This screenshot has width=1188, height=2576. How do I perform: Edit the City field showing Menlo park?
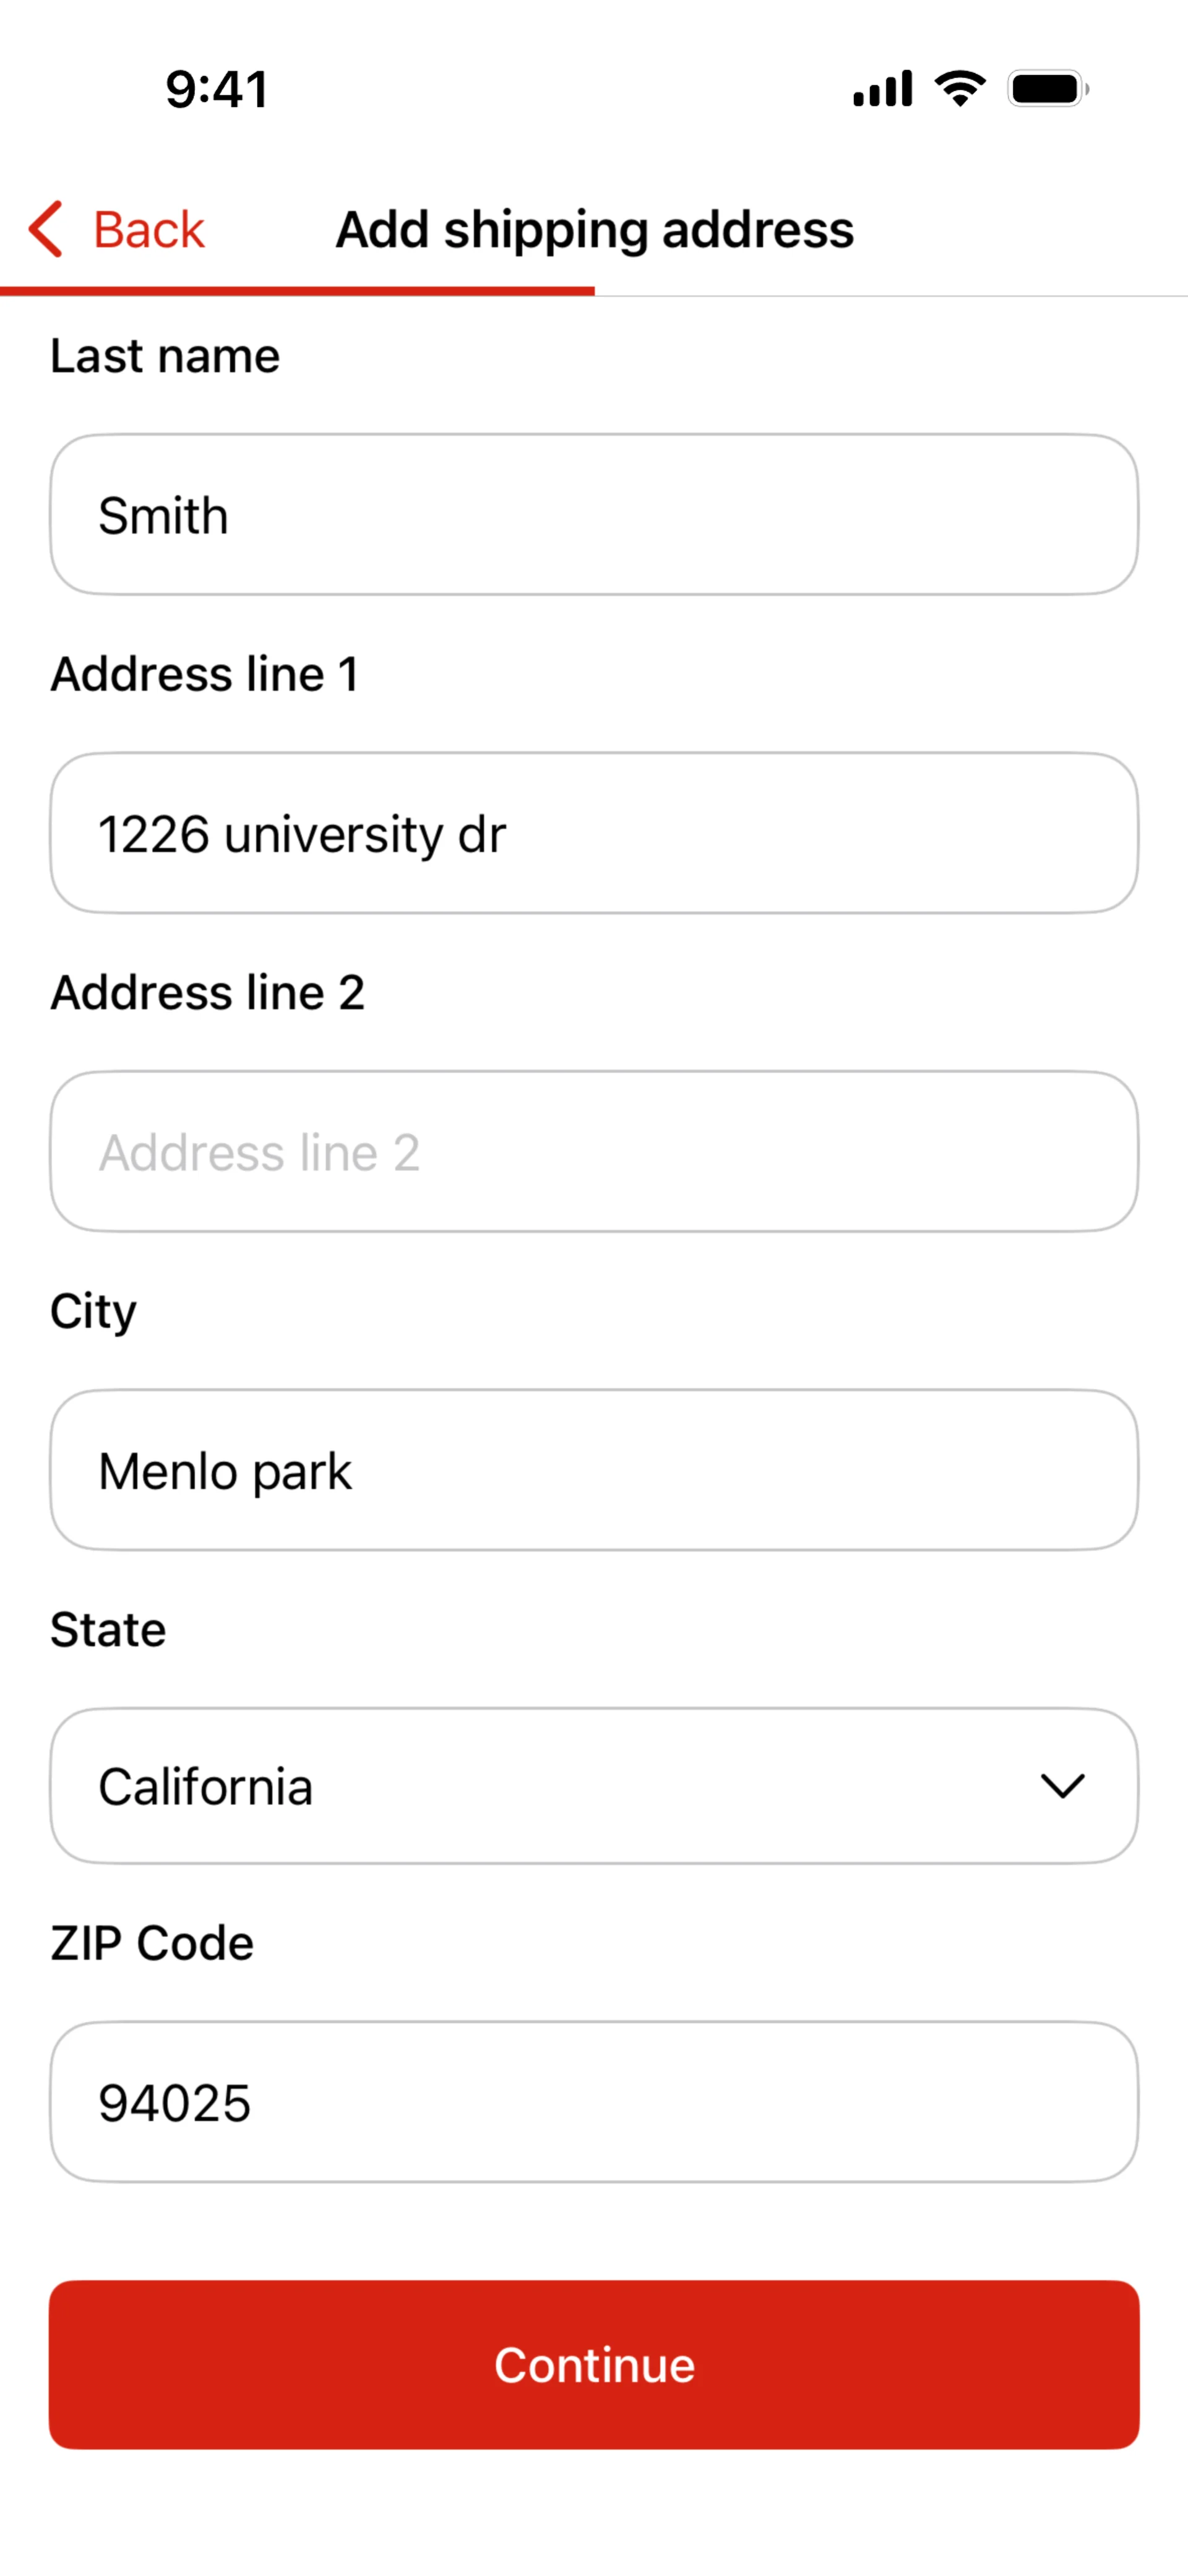(594, 1470)
